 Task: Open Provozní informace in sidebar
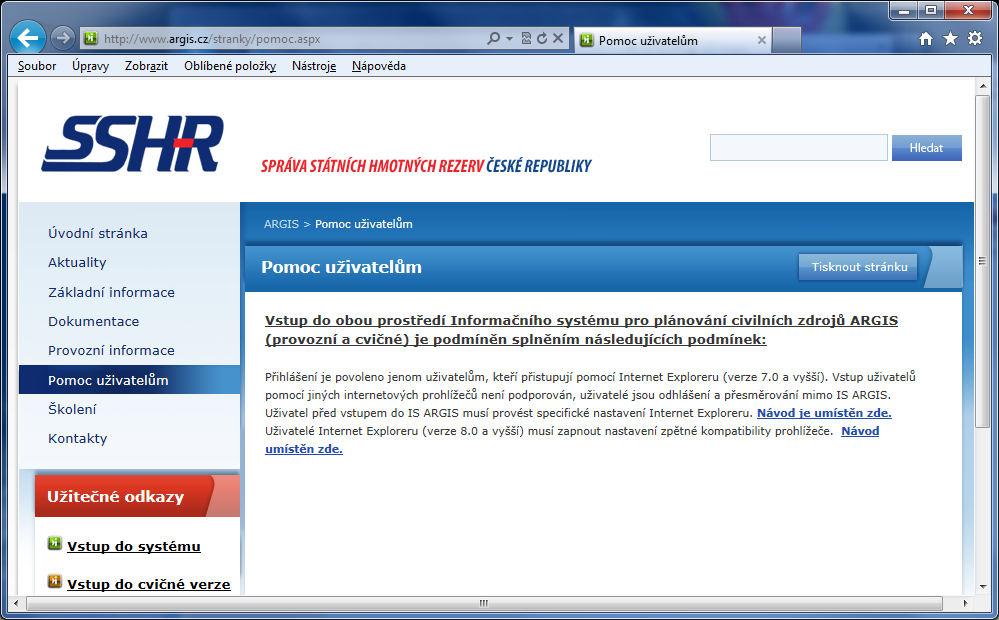coord(111,350)
